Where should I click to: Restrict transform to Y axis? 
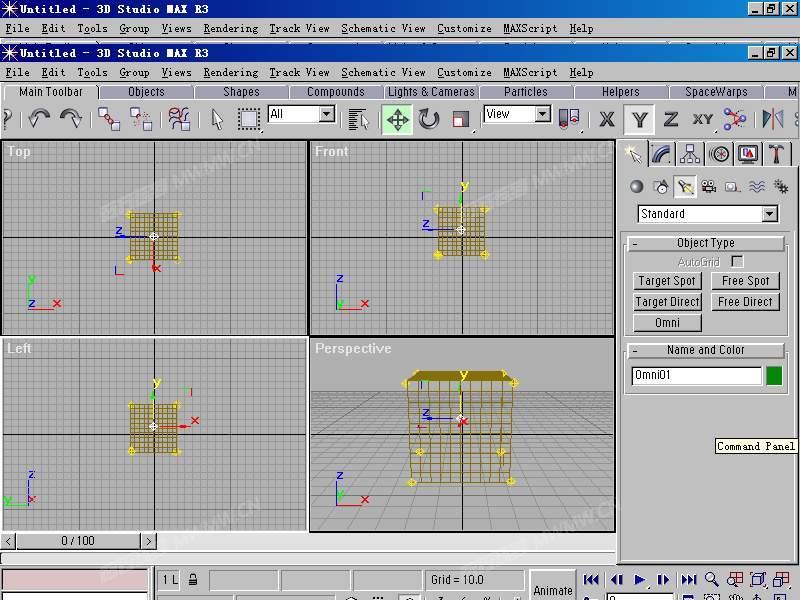[639, 119]
